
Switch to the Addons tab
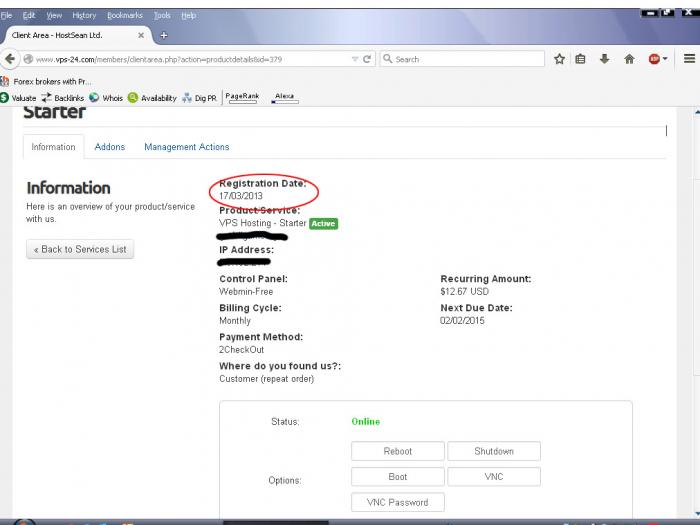click(x=110, y=147)
